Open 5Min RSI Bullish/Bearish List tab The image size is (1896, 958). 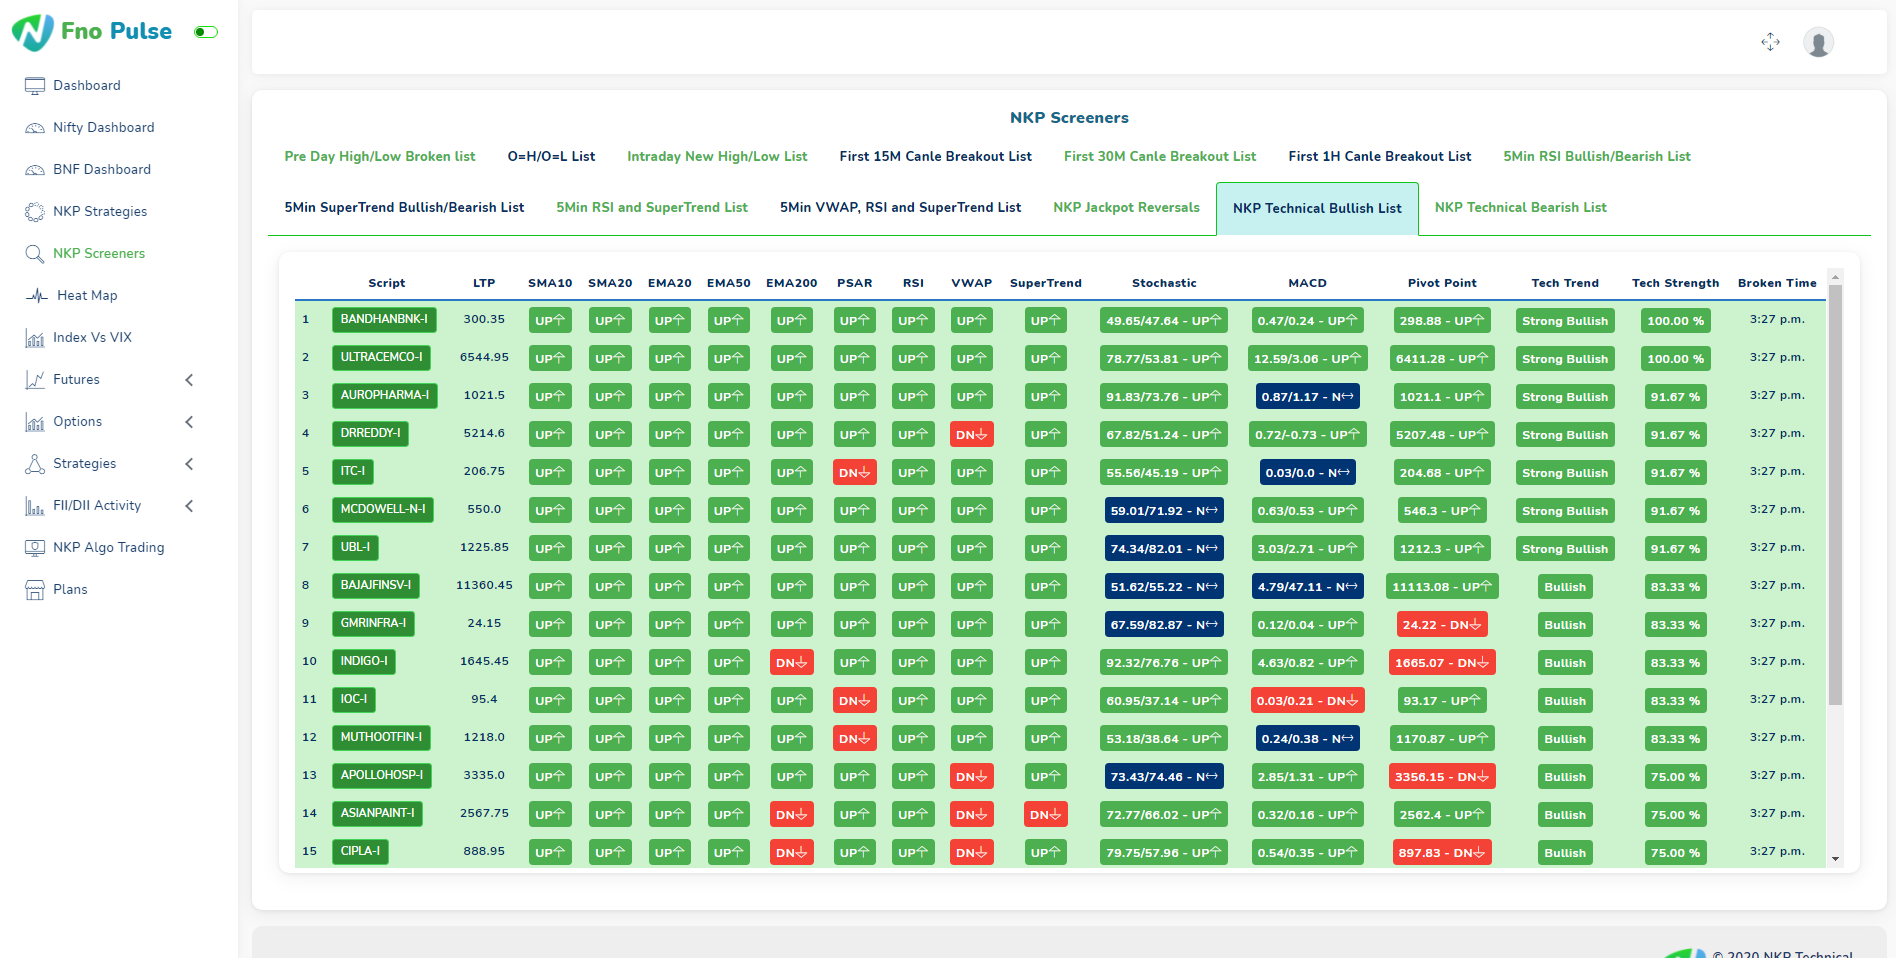coord(1597,156)
